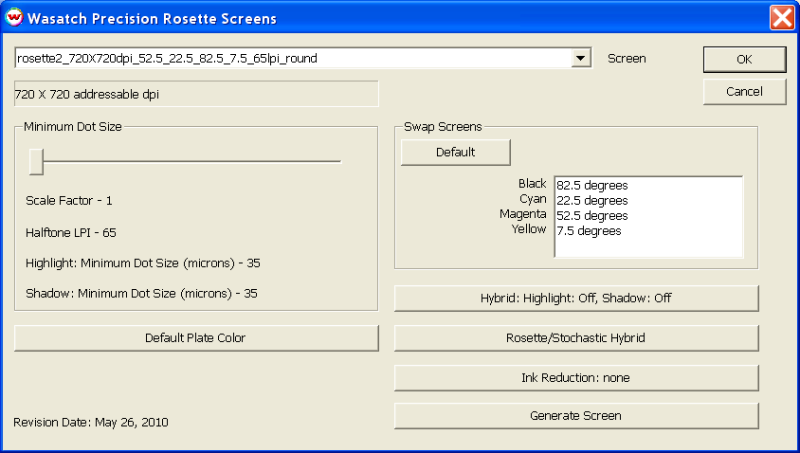Click the Magenta channel label
800x453 pixels.
tap(523, 214)
